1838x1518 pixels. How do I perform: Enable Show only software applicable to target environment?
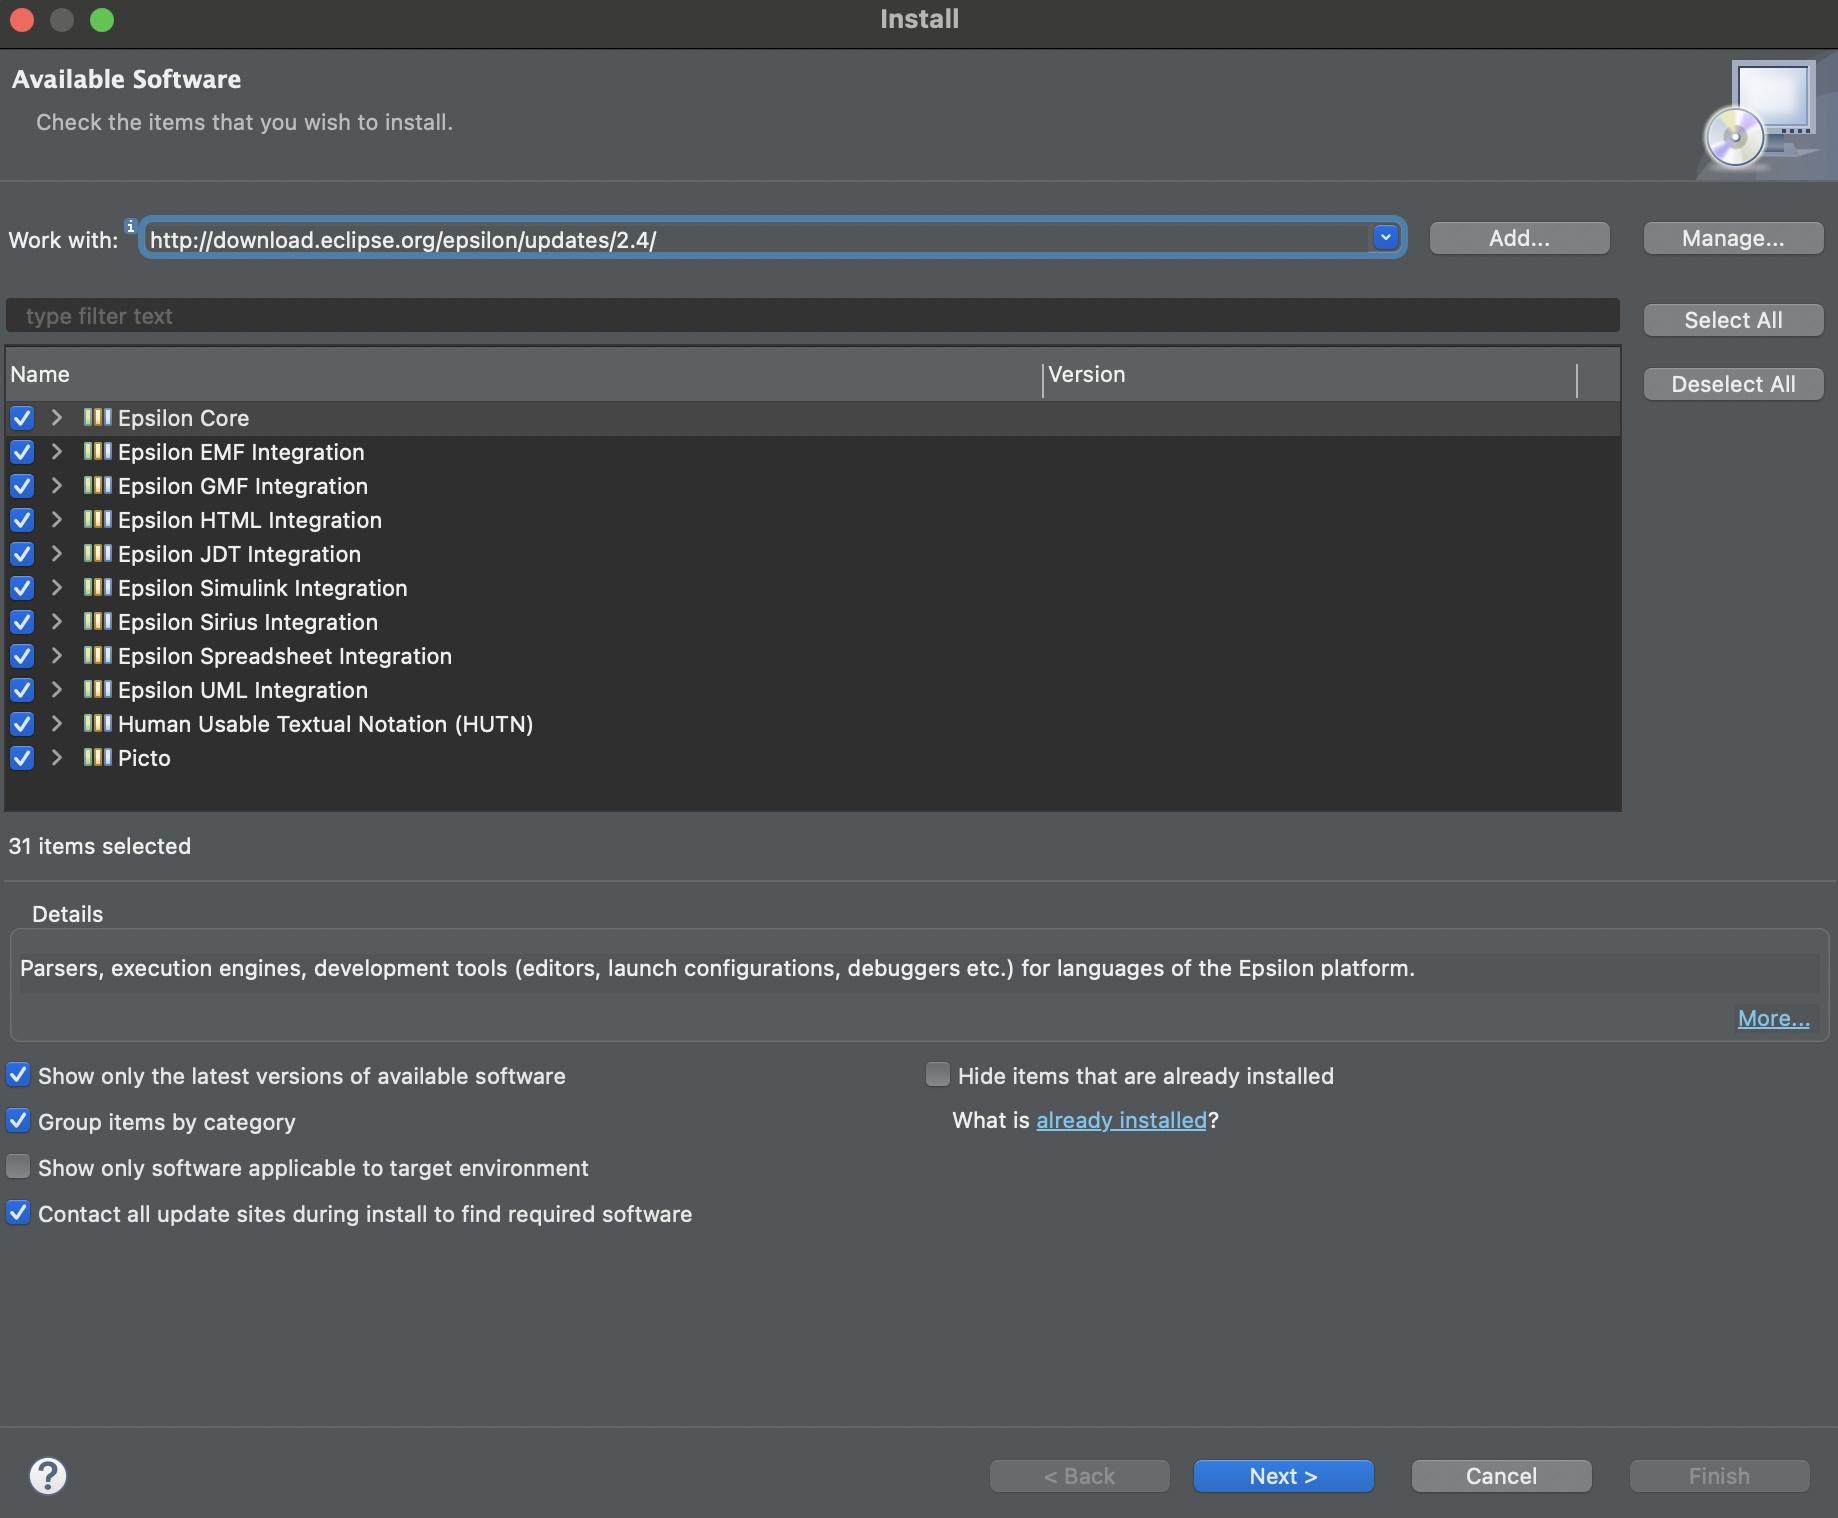click(x=18, y=1167)
